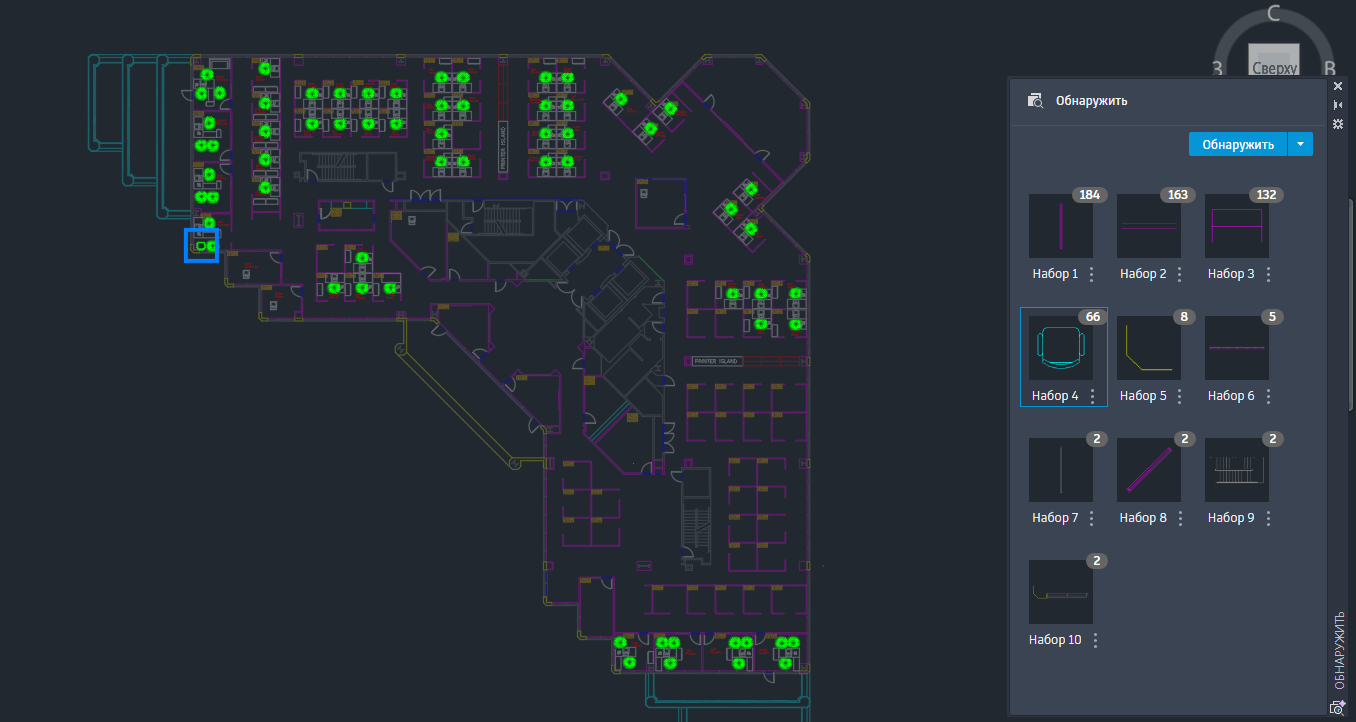1356x722 pixels.
Task: Open the three-dot options icon for Набор 8
Action: (1179, 518)
